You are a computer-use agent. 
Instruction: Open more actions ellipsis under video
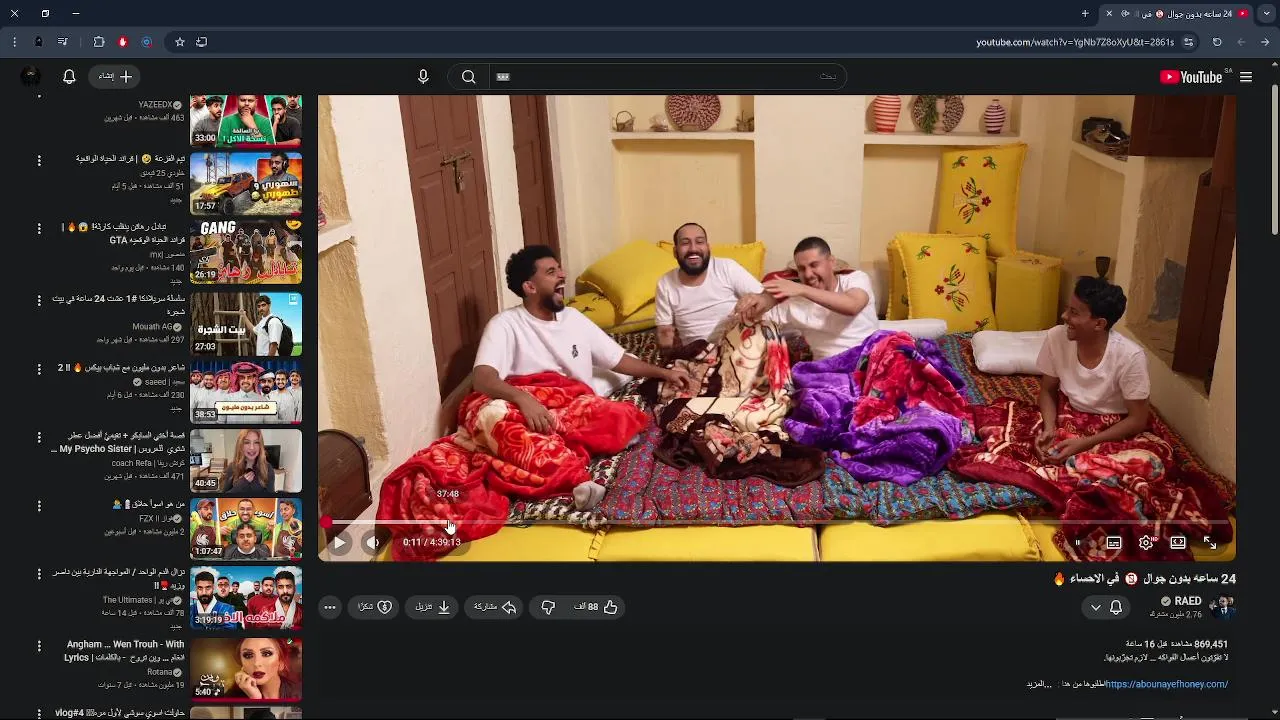[x=330, y=607]
